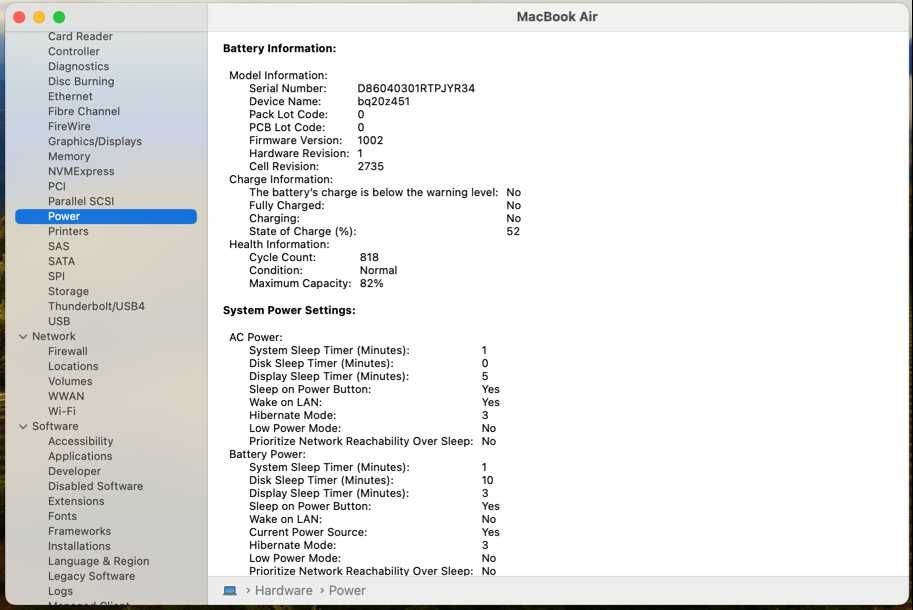Click the MacBook Air window title

(557, 17)
